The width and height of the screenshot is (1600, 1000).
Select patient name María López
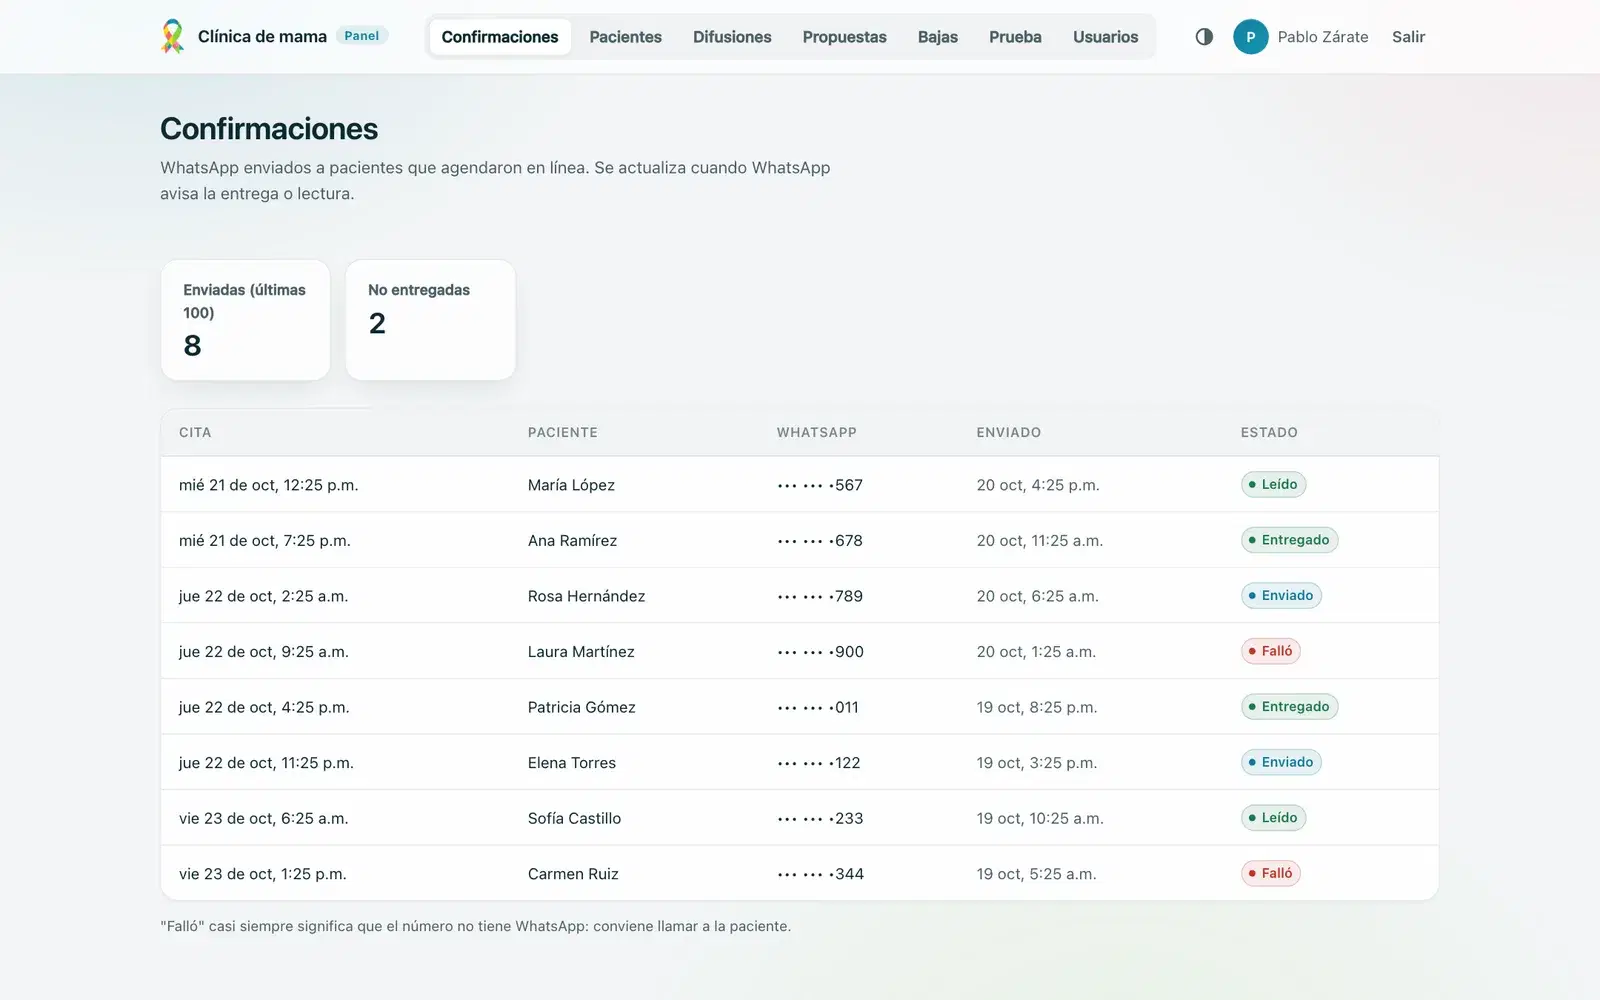(x=571, y=485)
